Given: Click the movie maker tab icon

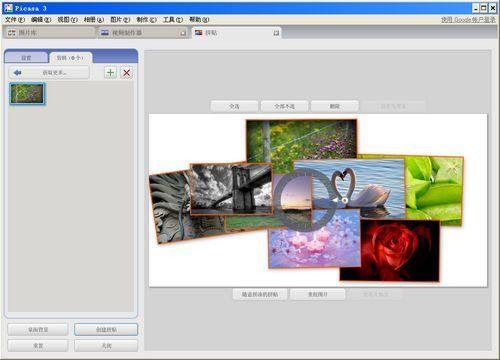Looking at the screenshot, I should (105, 33).
